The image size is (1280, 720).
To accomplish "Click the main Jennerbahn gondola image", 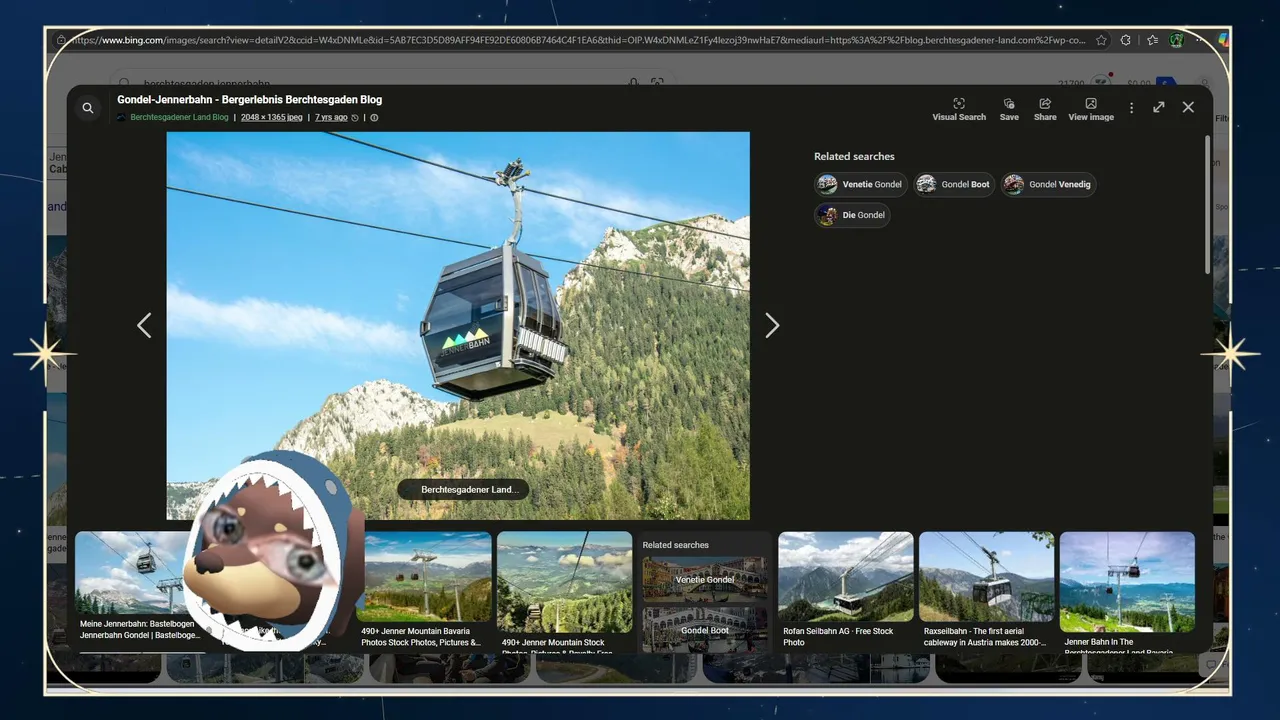I will coord(458,326).
